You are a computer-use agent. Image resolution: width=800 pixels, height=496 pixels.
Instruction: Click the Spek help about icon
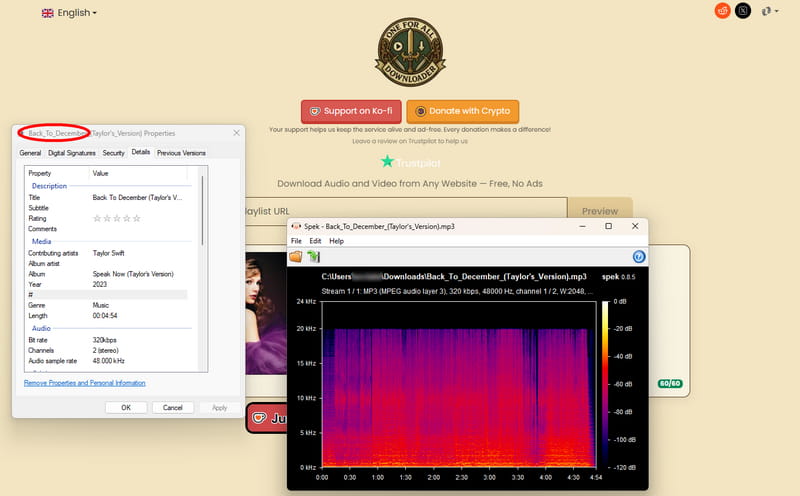click(639, 256)
